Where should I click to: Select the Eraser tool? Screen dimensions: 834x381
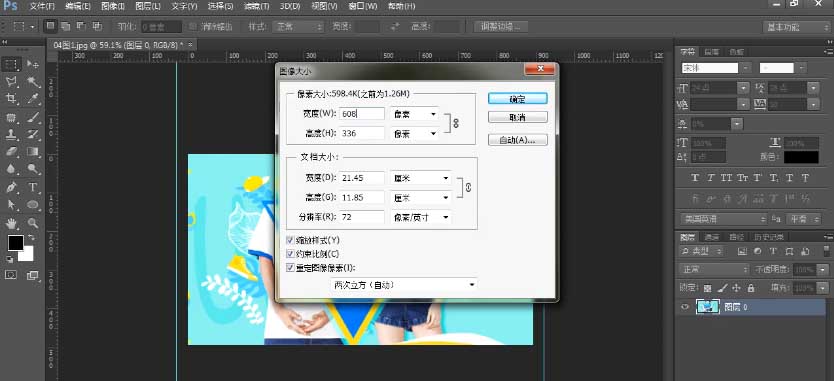[x=12, y=152]
